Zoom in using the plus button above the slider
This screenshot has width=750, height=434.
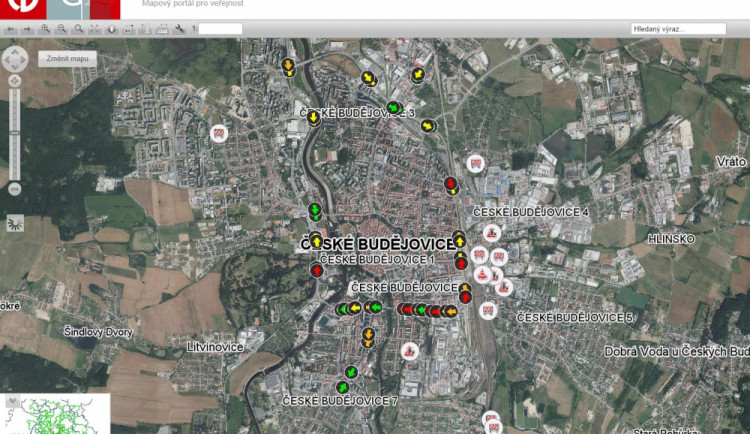point(14,80)
